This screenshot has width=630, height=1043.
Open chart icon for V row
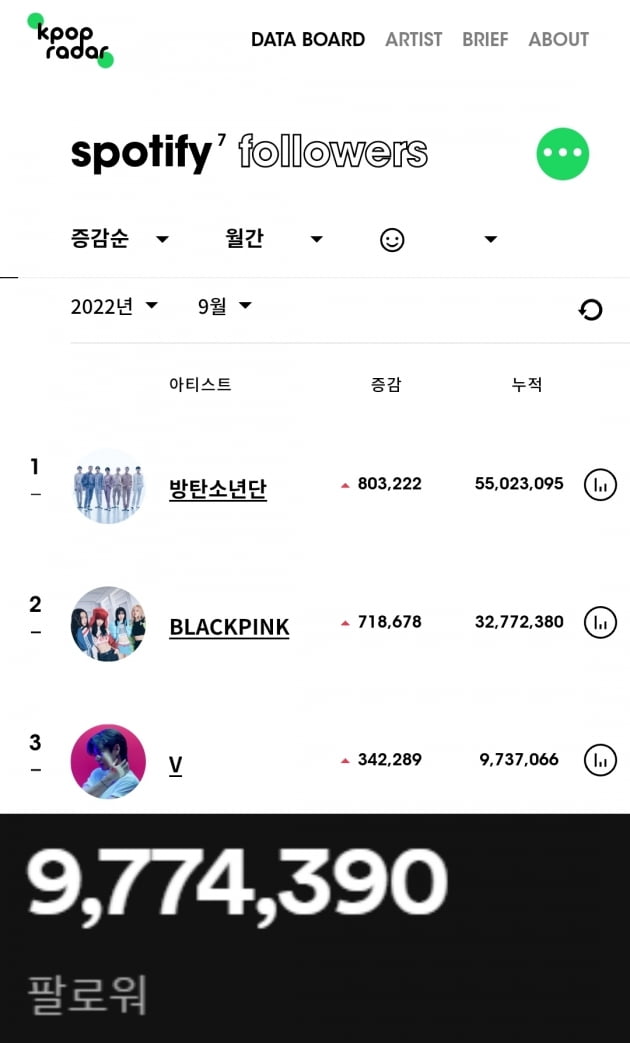point(600,760)
